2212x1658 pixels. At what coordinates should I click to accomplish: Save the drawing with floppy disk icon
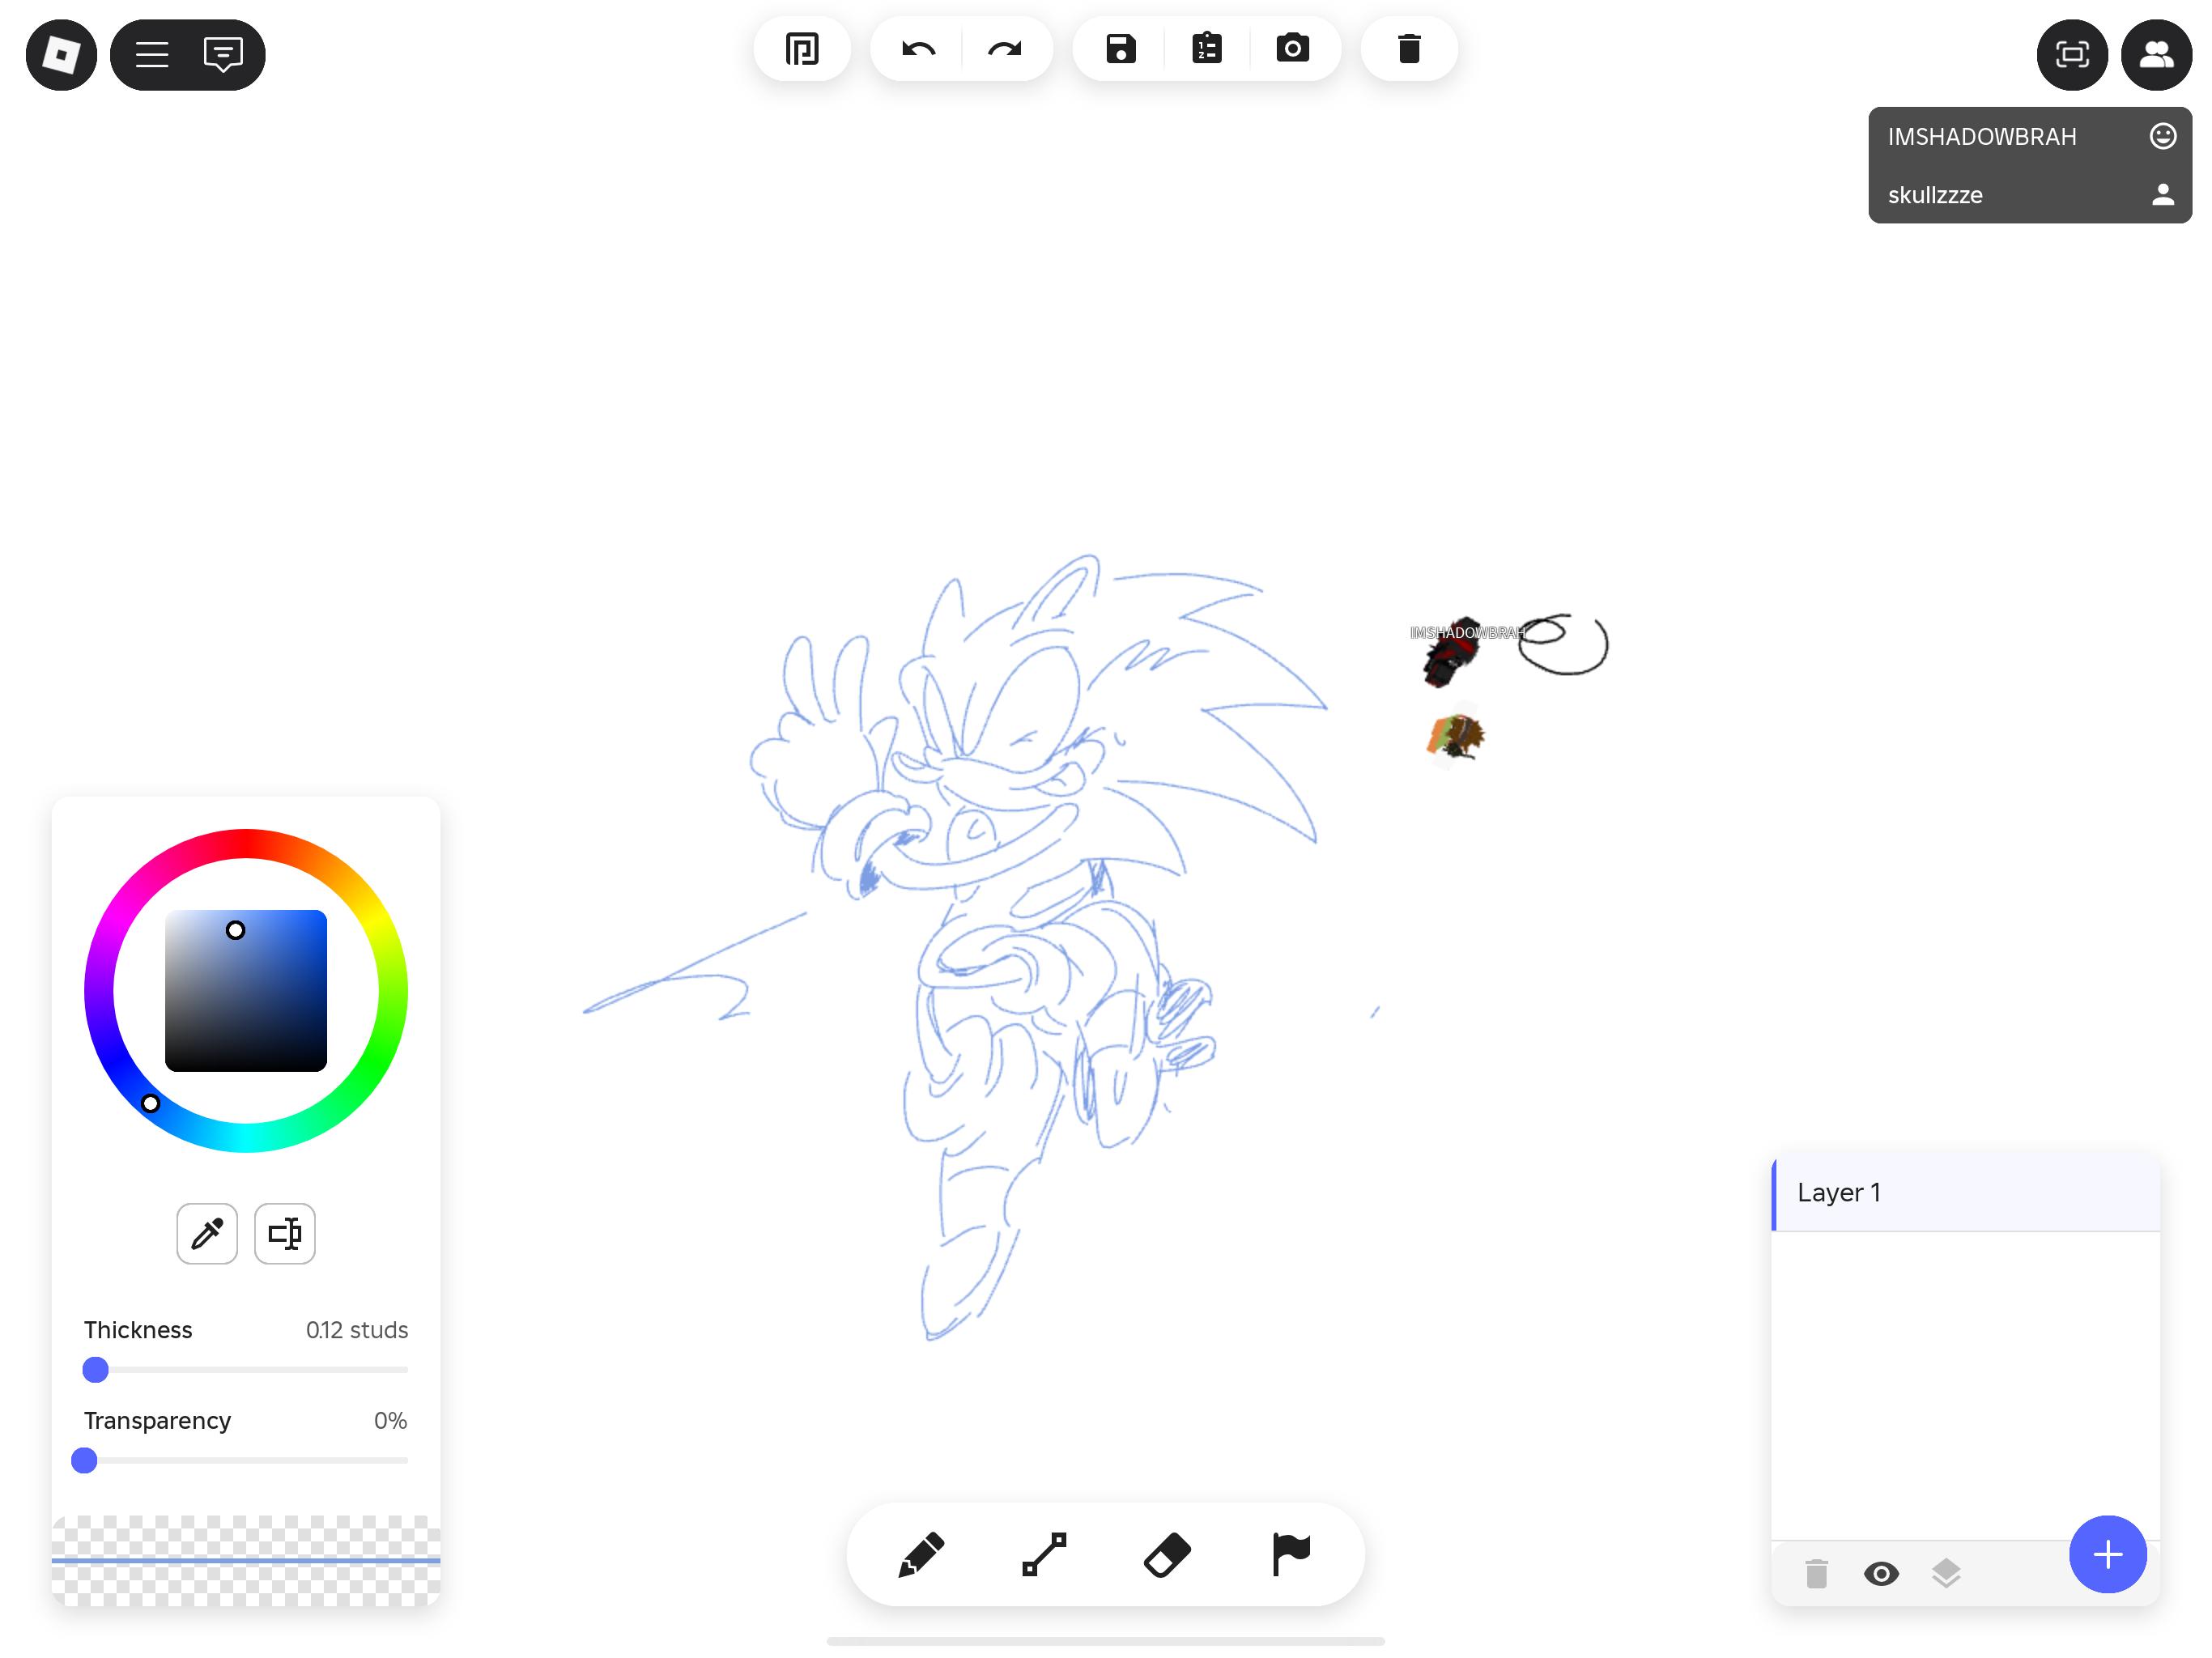(x=1121, y=49)
